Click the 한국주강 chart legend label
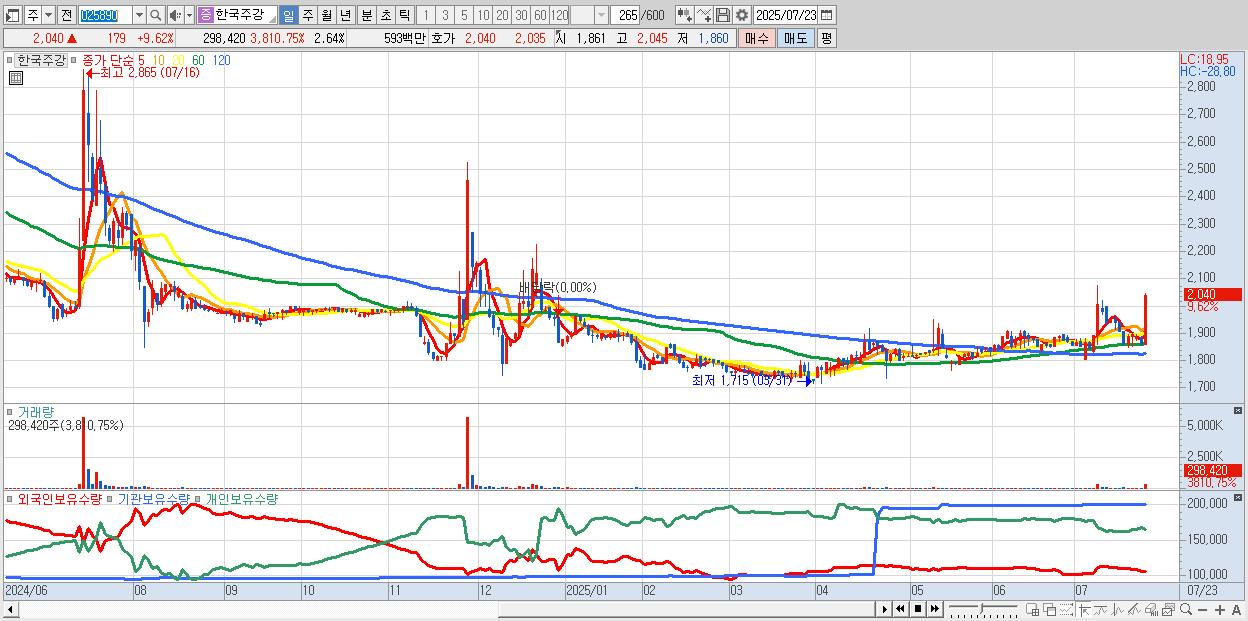 point(41,60)
